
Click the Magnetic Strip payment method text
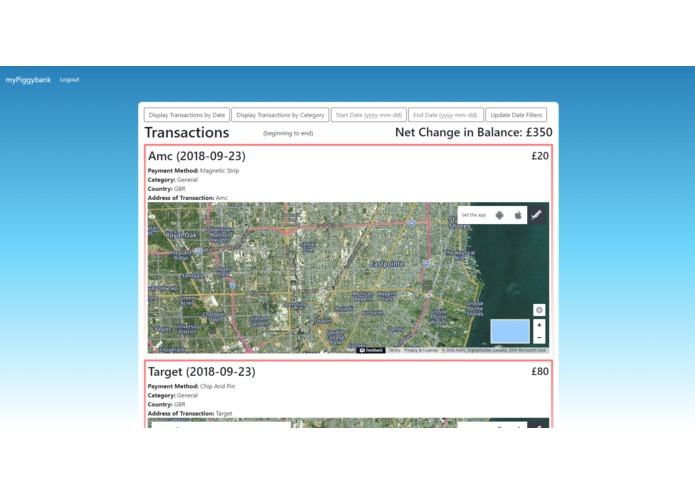[219, 171]
